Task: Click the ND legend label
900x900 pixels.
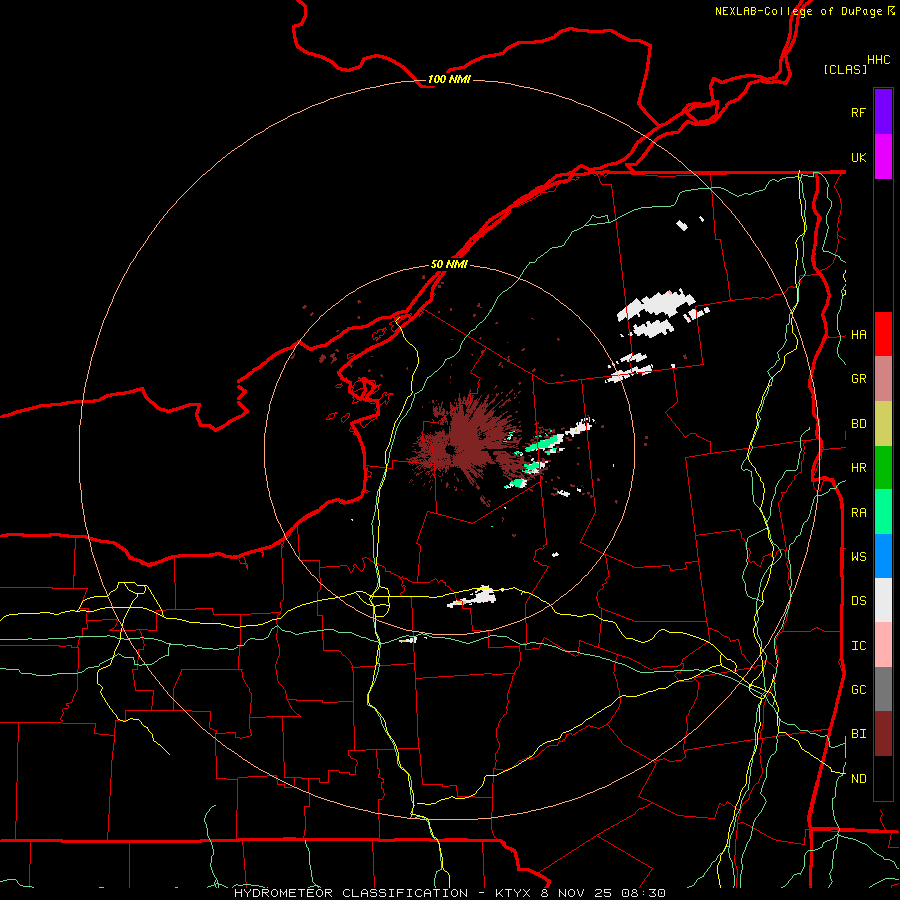Action: pos(858,779)
